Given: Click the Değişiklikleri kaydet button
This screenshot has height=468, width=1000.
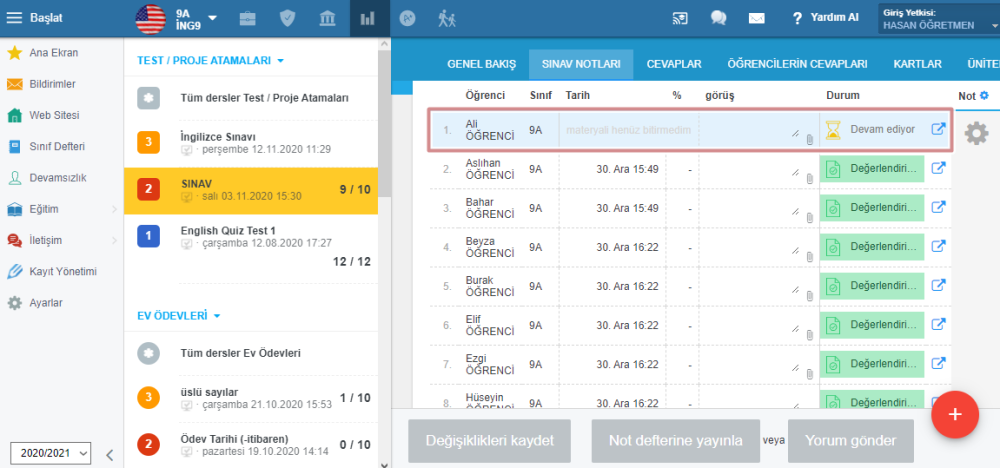Looking at the screenshot, I should [x=489, y=441].
